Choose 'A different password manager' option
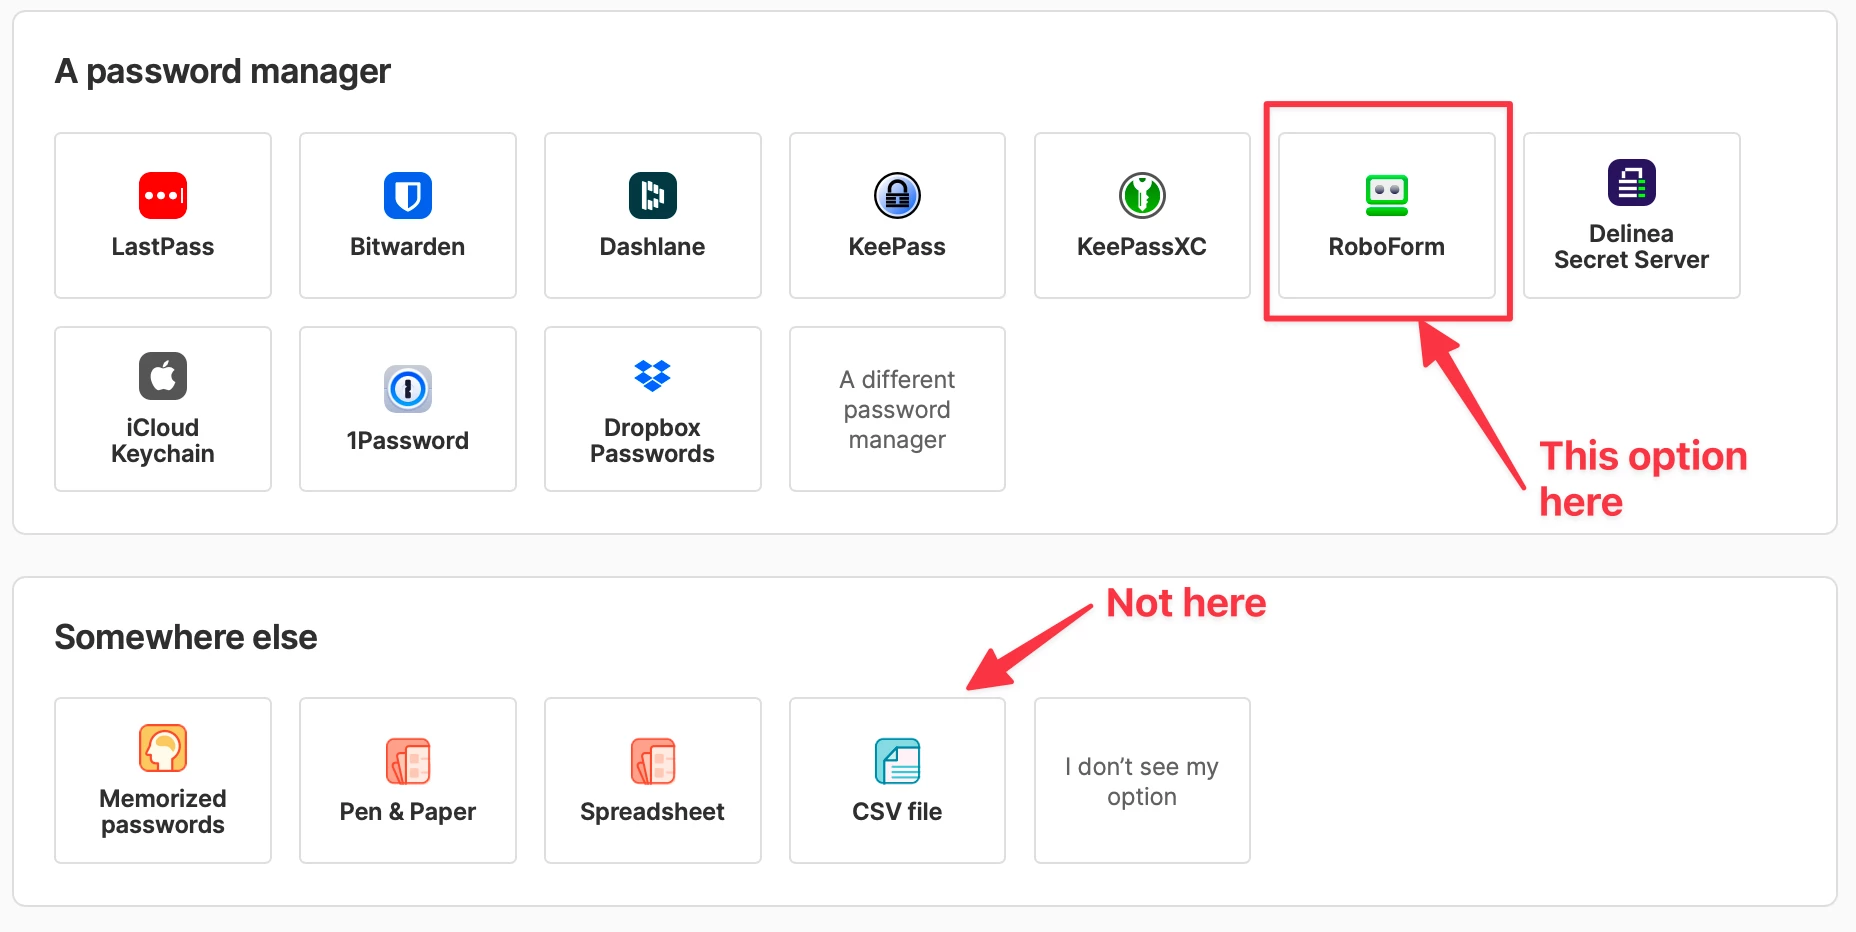Image resolution: width=1856 pixels, height=932 pixels. click(x=897, y=409)
